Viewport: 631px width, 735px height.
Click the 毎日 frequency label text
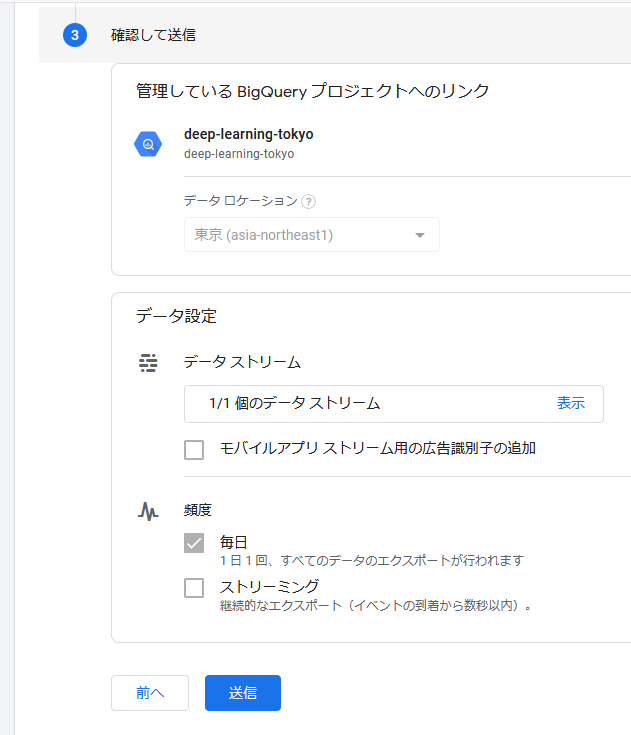pyautogui.click(x=233, y=542)
